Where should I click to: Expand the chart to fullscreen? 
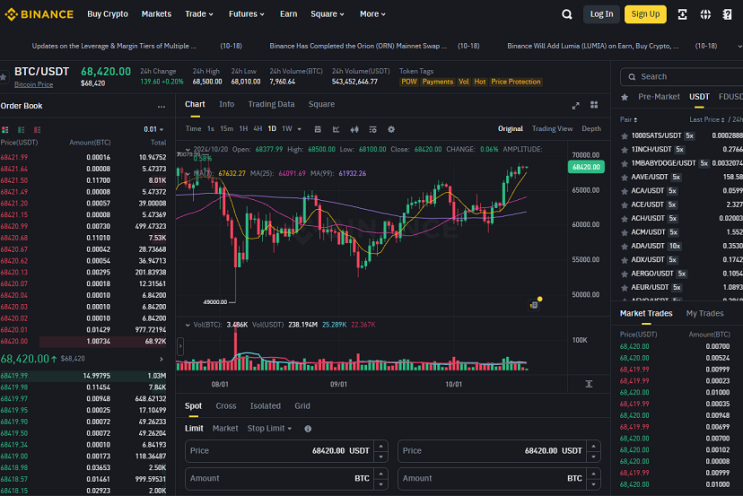(575, 105)
